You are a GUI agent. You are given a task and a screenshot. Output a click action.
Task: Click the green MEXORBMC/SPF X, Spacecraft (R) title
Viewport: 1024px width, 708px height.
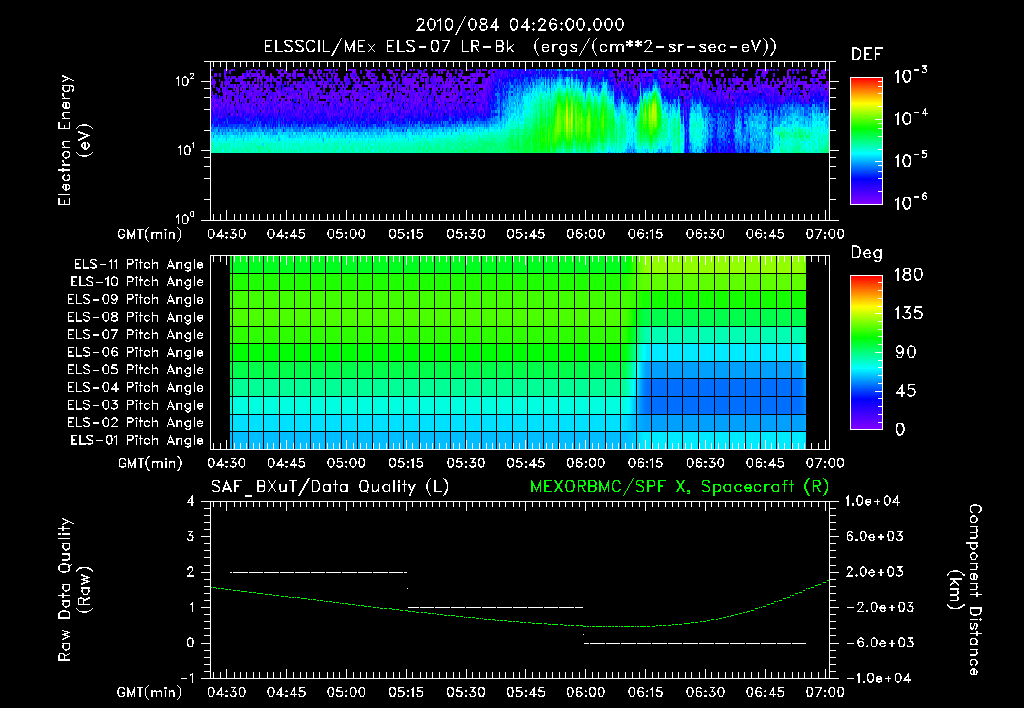pos(680,487)
